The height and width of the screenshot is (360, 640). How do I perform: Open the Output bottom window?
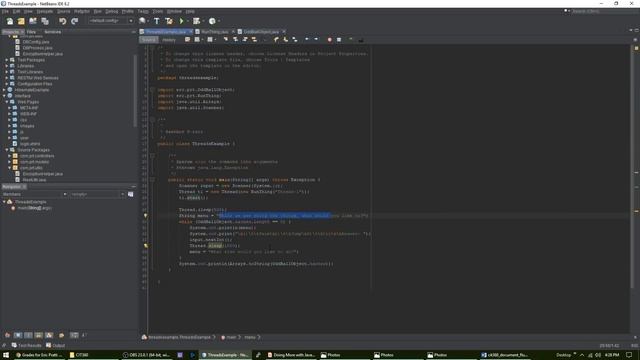(56, 345)
